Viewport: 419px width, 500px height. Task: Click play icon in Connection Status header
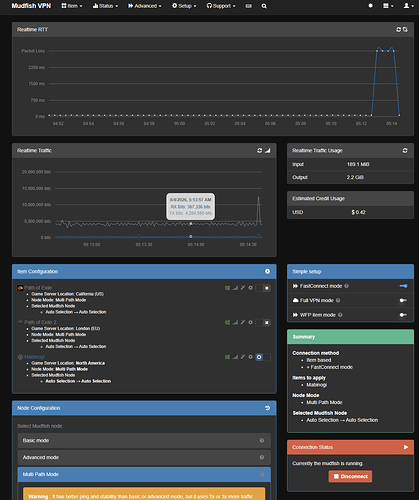[406, 447]
